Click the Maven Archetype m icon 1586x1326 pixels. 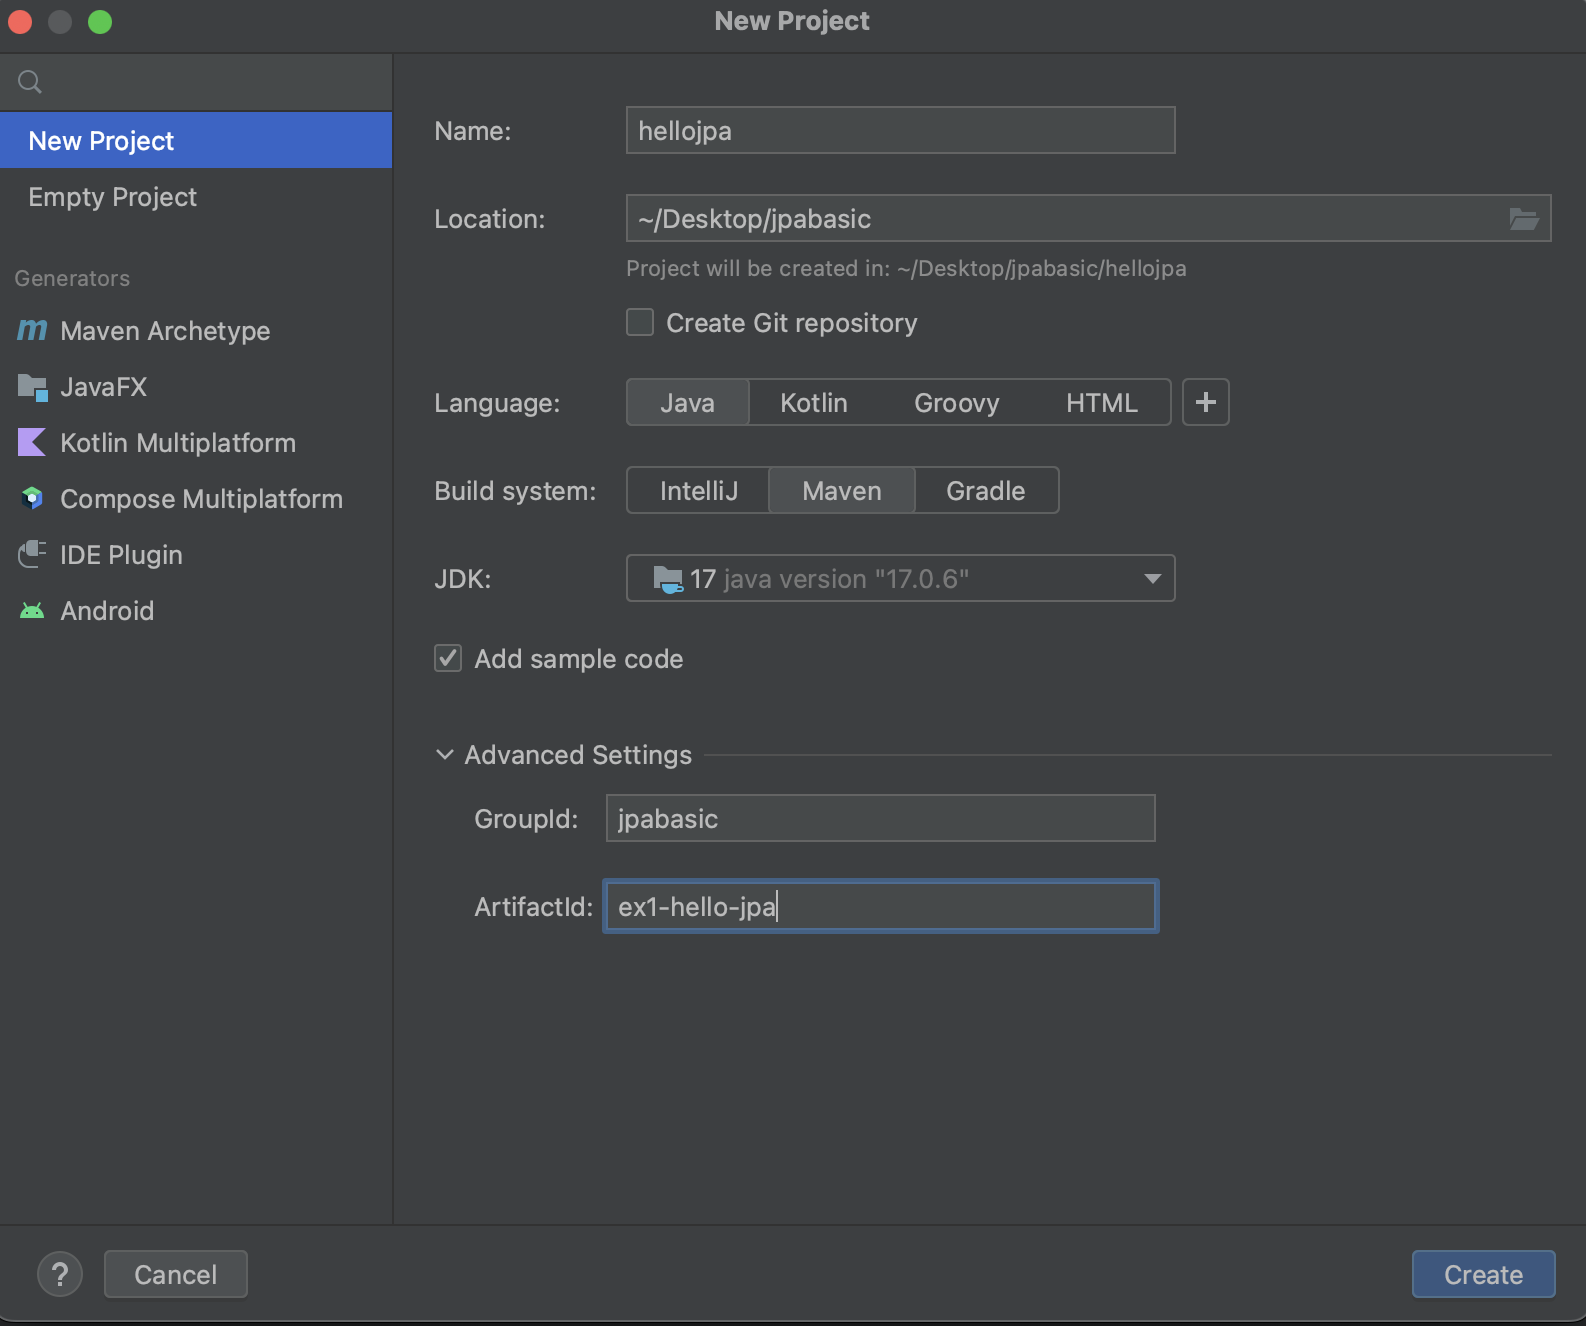32,330
